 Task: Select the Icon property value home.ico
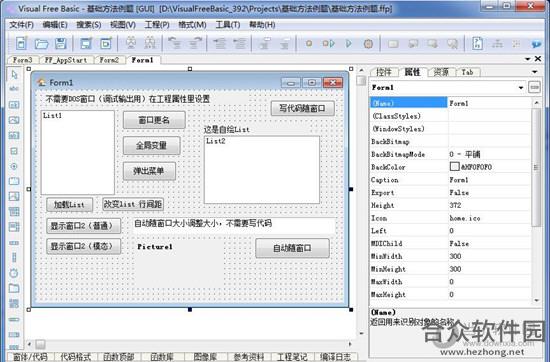[465, 218]
